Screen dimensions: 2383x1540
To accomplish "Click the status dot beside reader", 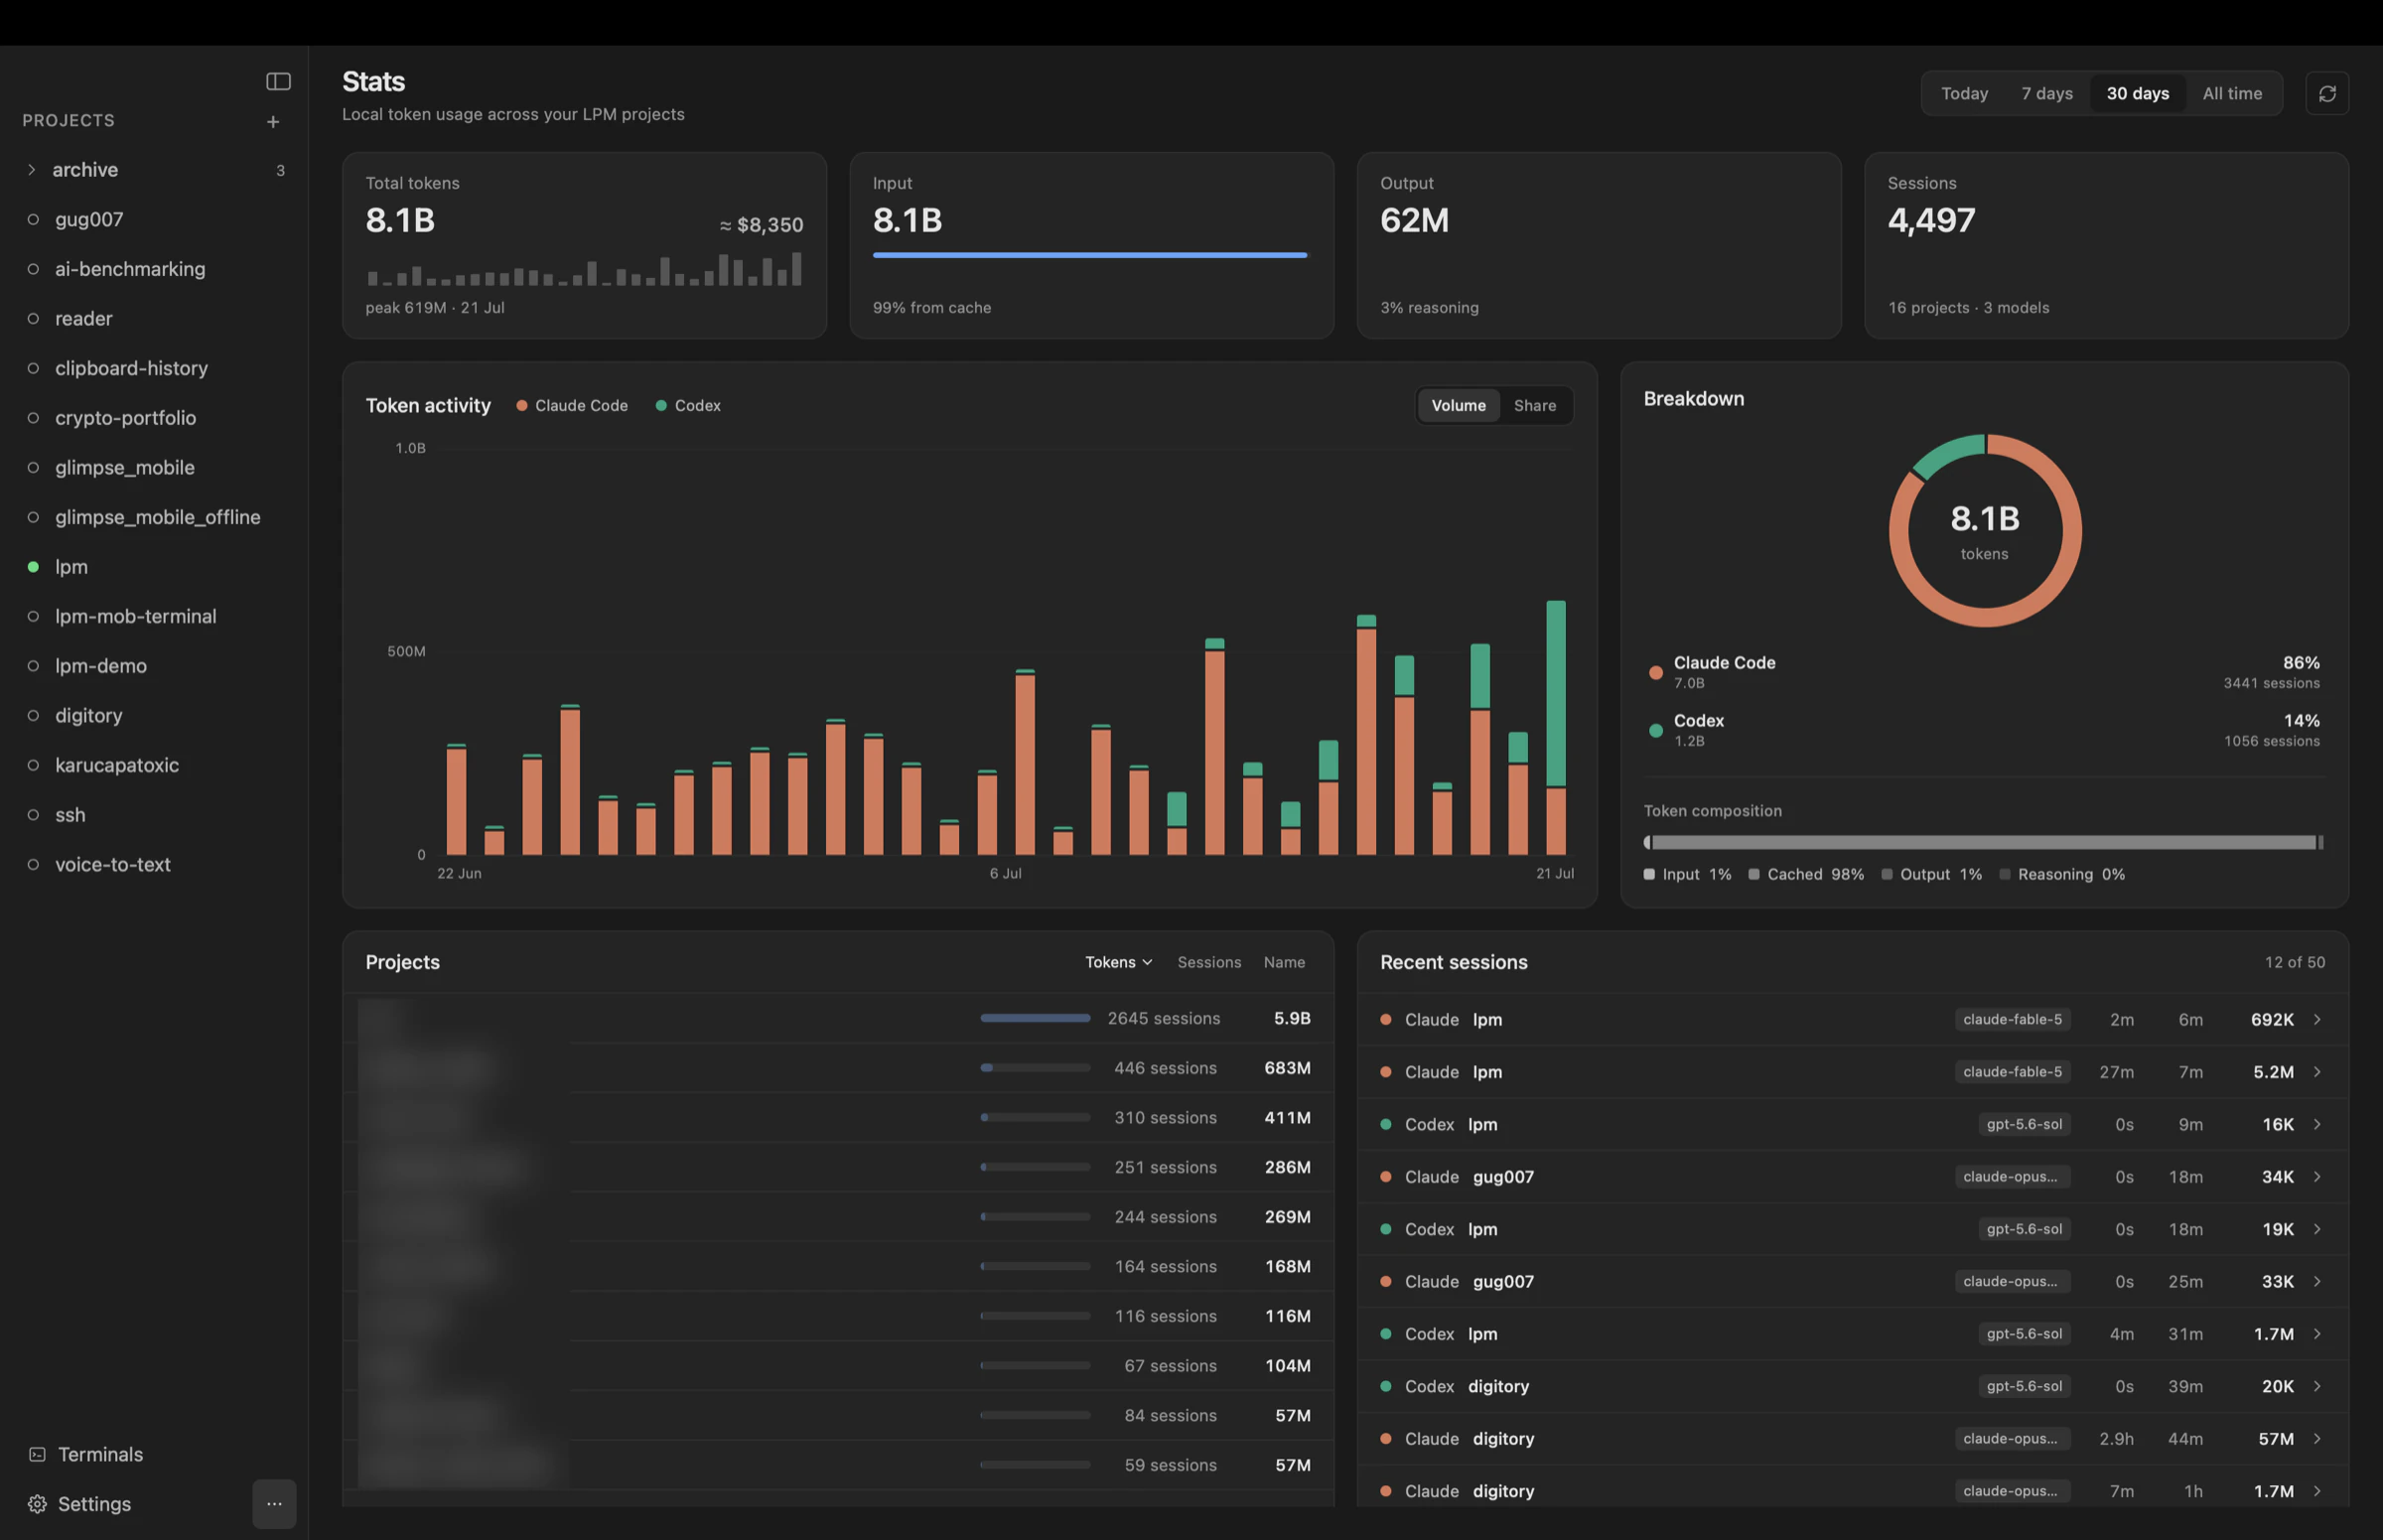I will 33,318.
